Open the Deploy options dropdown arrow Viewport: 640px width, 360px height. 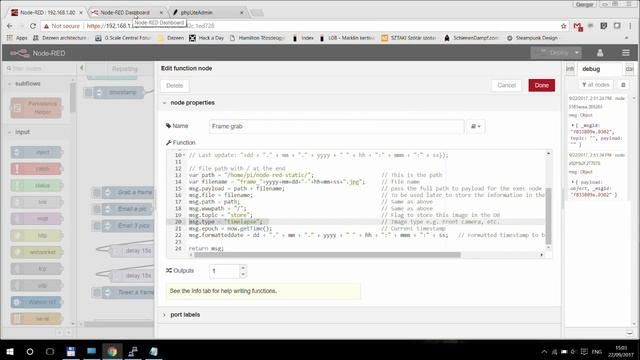point(576,53)
